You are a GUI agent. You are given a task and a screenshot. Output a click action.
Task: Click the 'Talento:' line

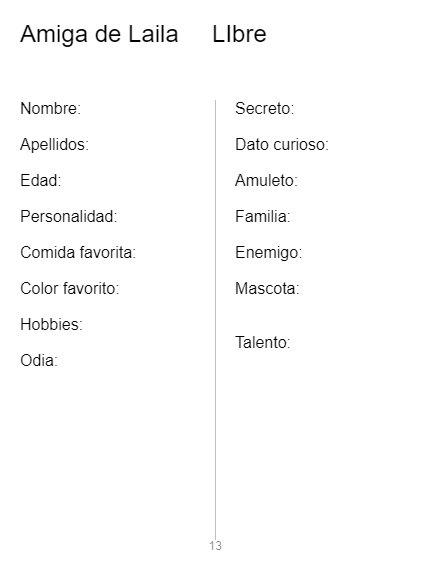pyautogui.click(x=262, y=342)
